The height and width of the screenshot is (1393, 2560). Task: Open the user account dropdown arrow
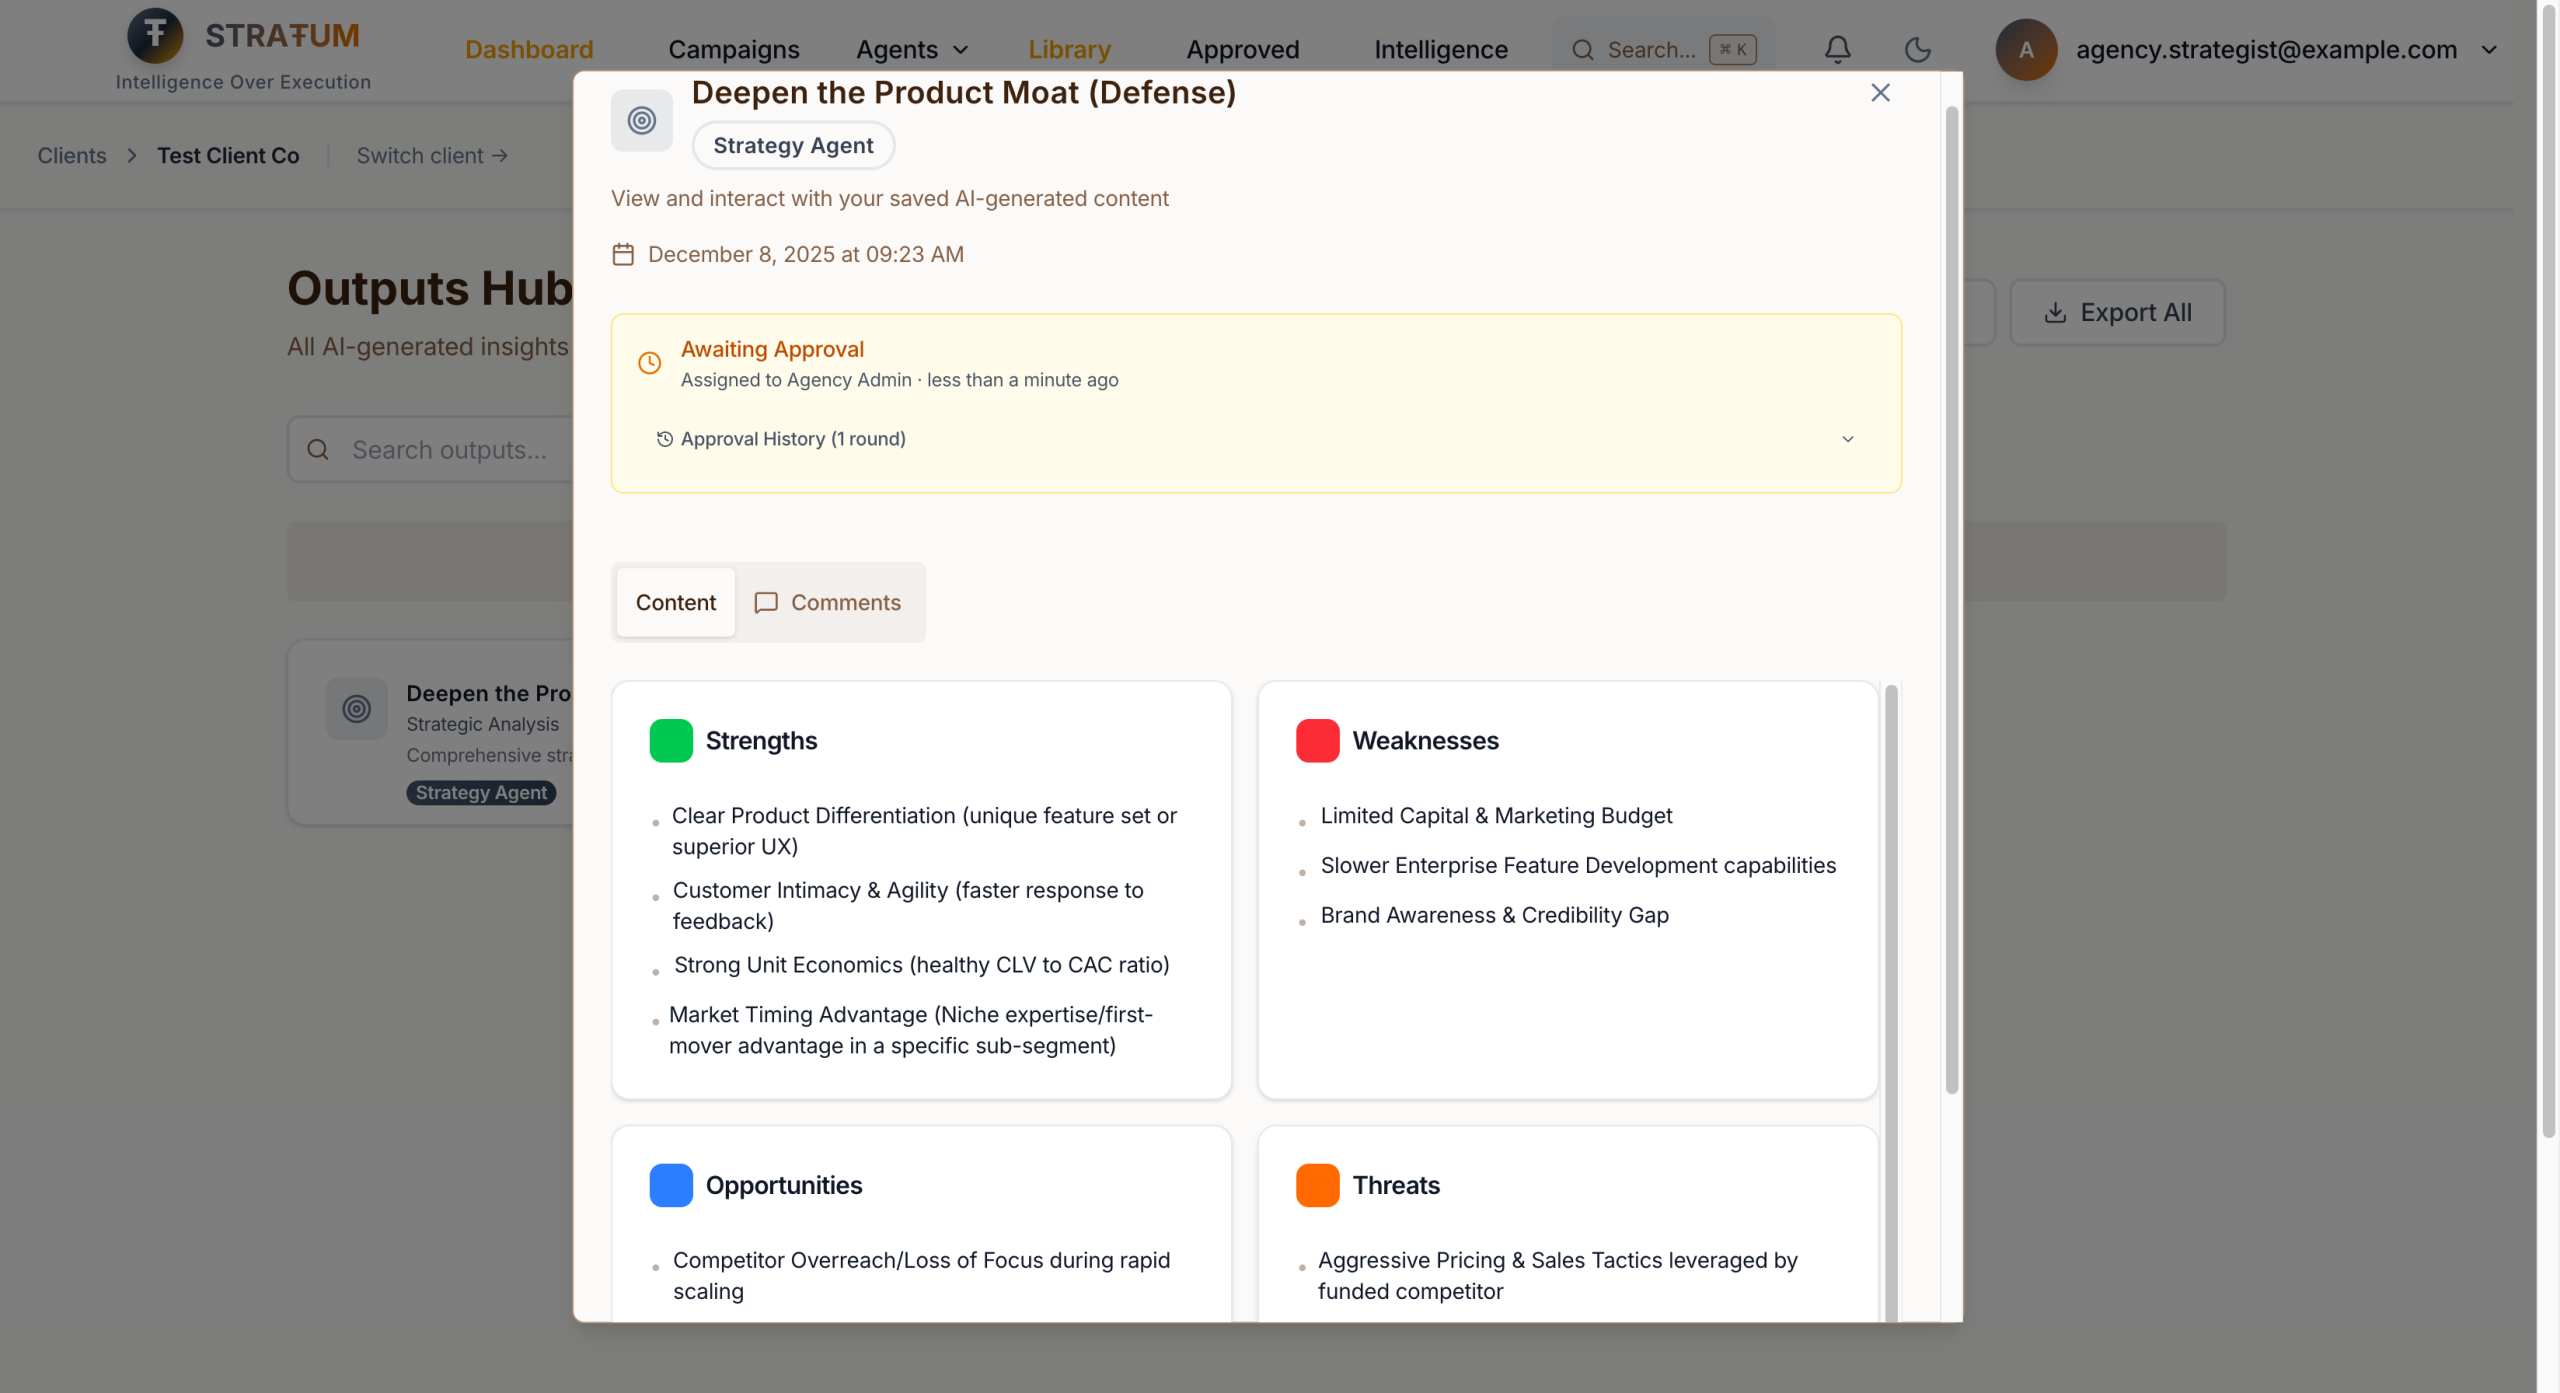pos(2489,49)
